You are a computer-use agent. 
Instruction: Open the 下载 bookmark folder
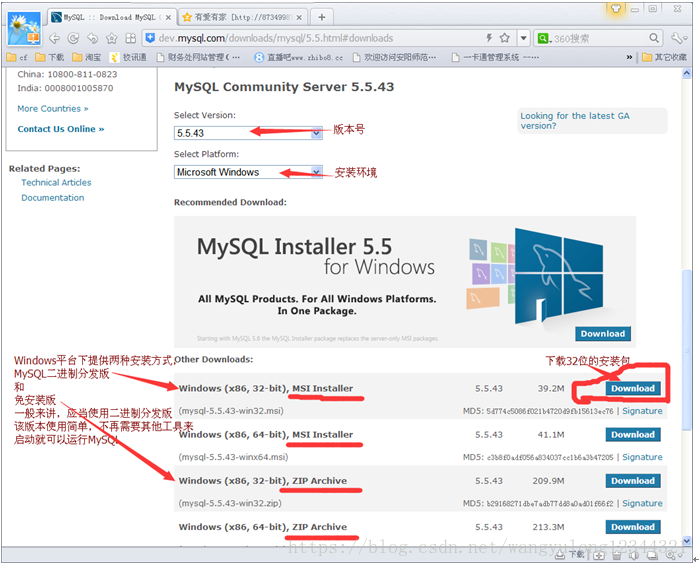tap(49, 57)
